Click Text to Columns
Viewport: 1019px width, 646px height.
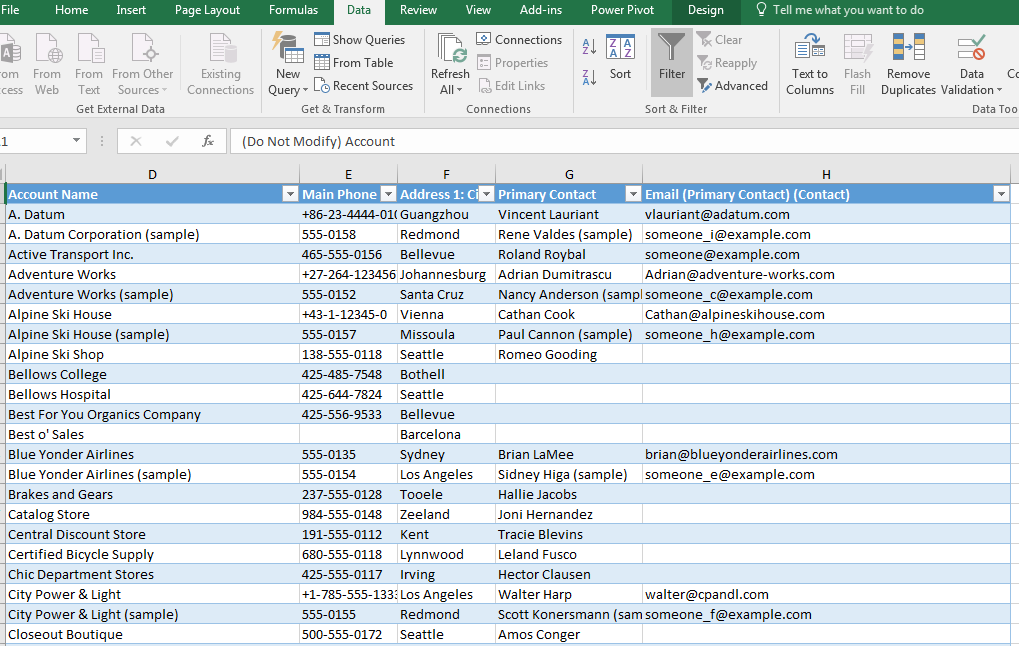pyautogui.click(x=810, y=65)
